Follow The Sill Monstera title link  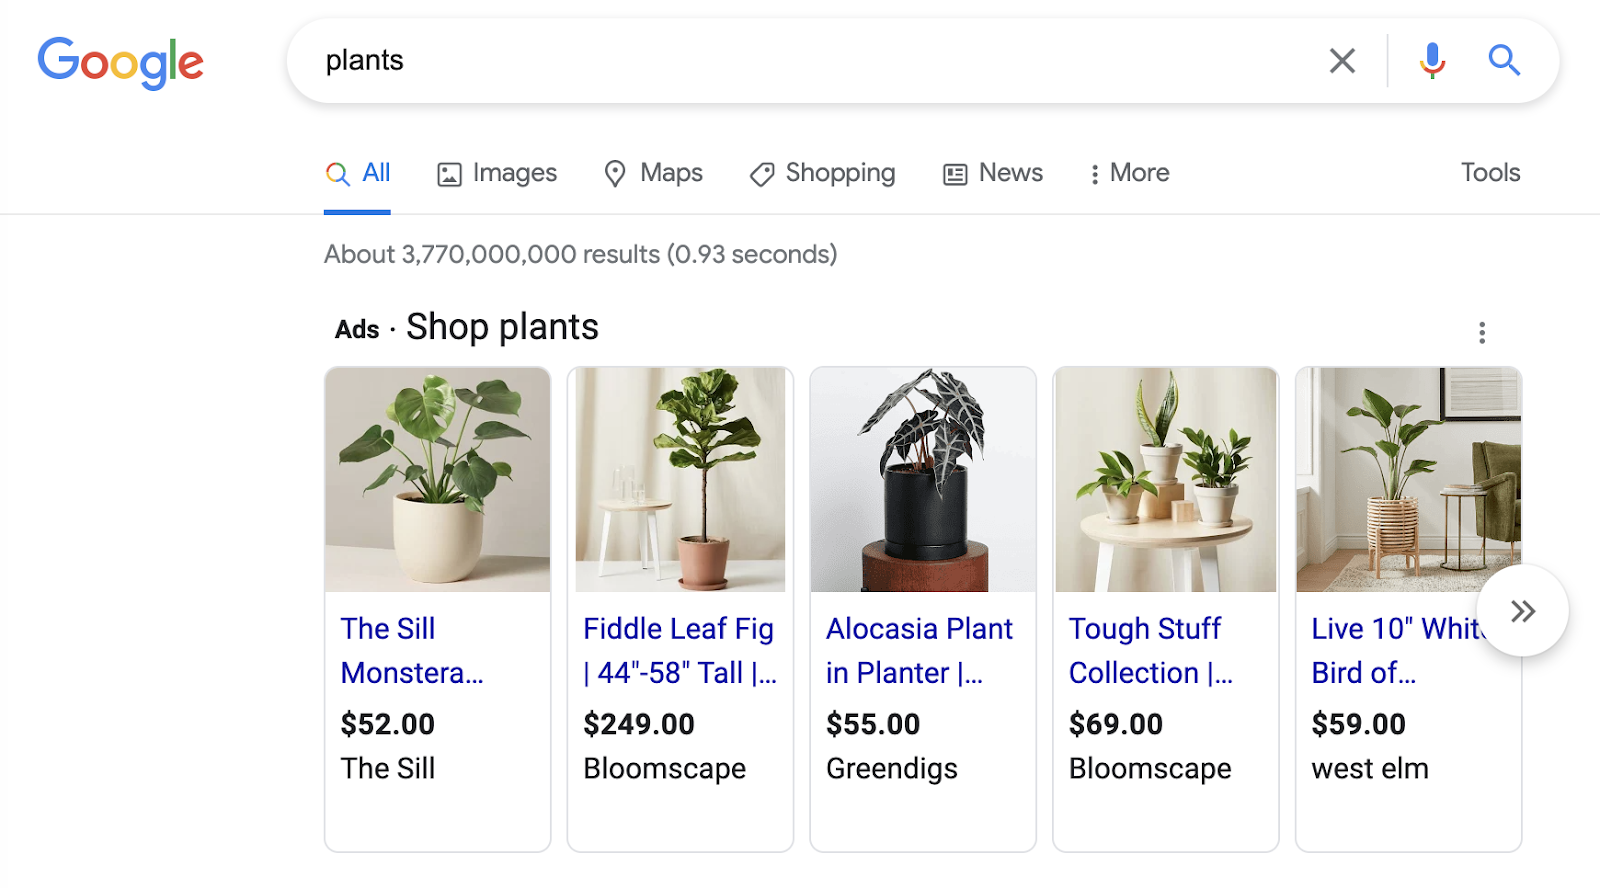point(412,650)
